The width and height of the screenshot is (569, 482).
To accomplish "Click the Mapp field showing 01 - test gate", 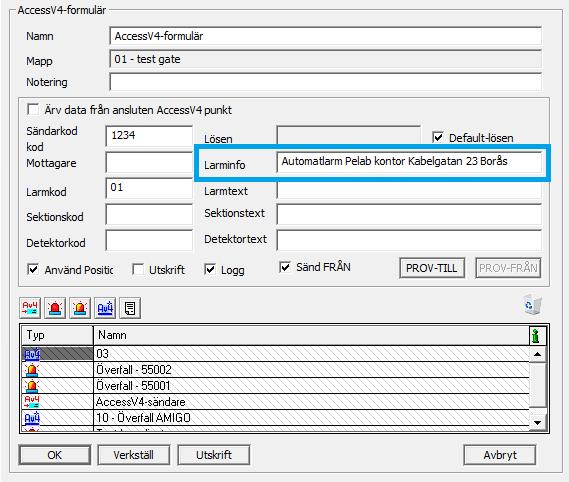I will (x=326, y=59).
